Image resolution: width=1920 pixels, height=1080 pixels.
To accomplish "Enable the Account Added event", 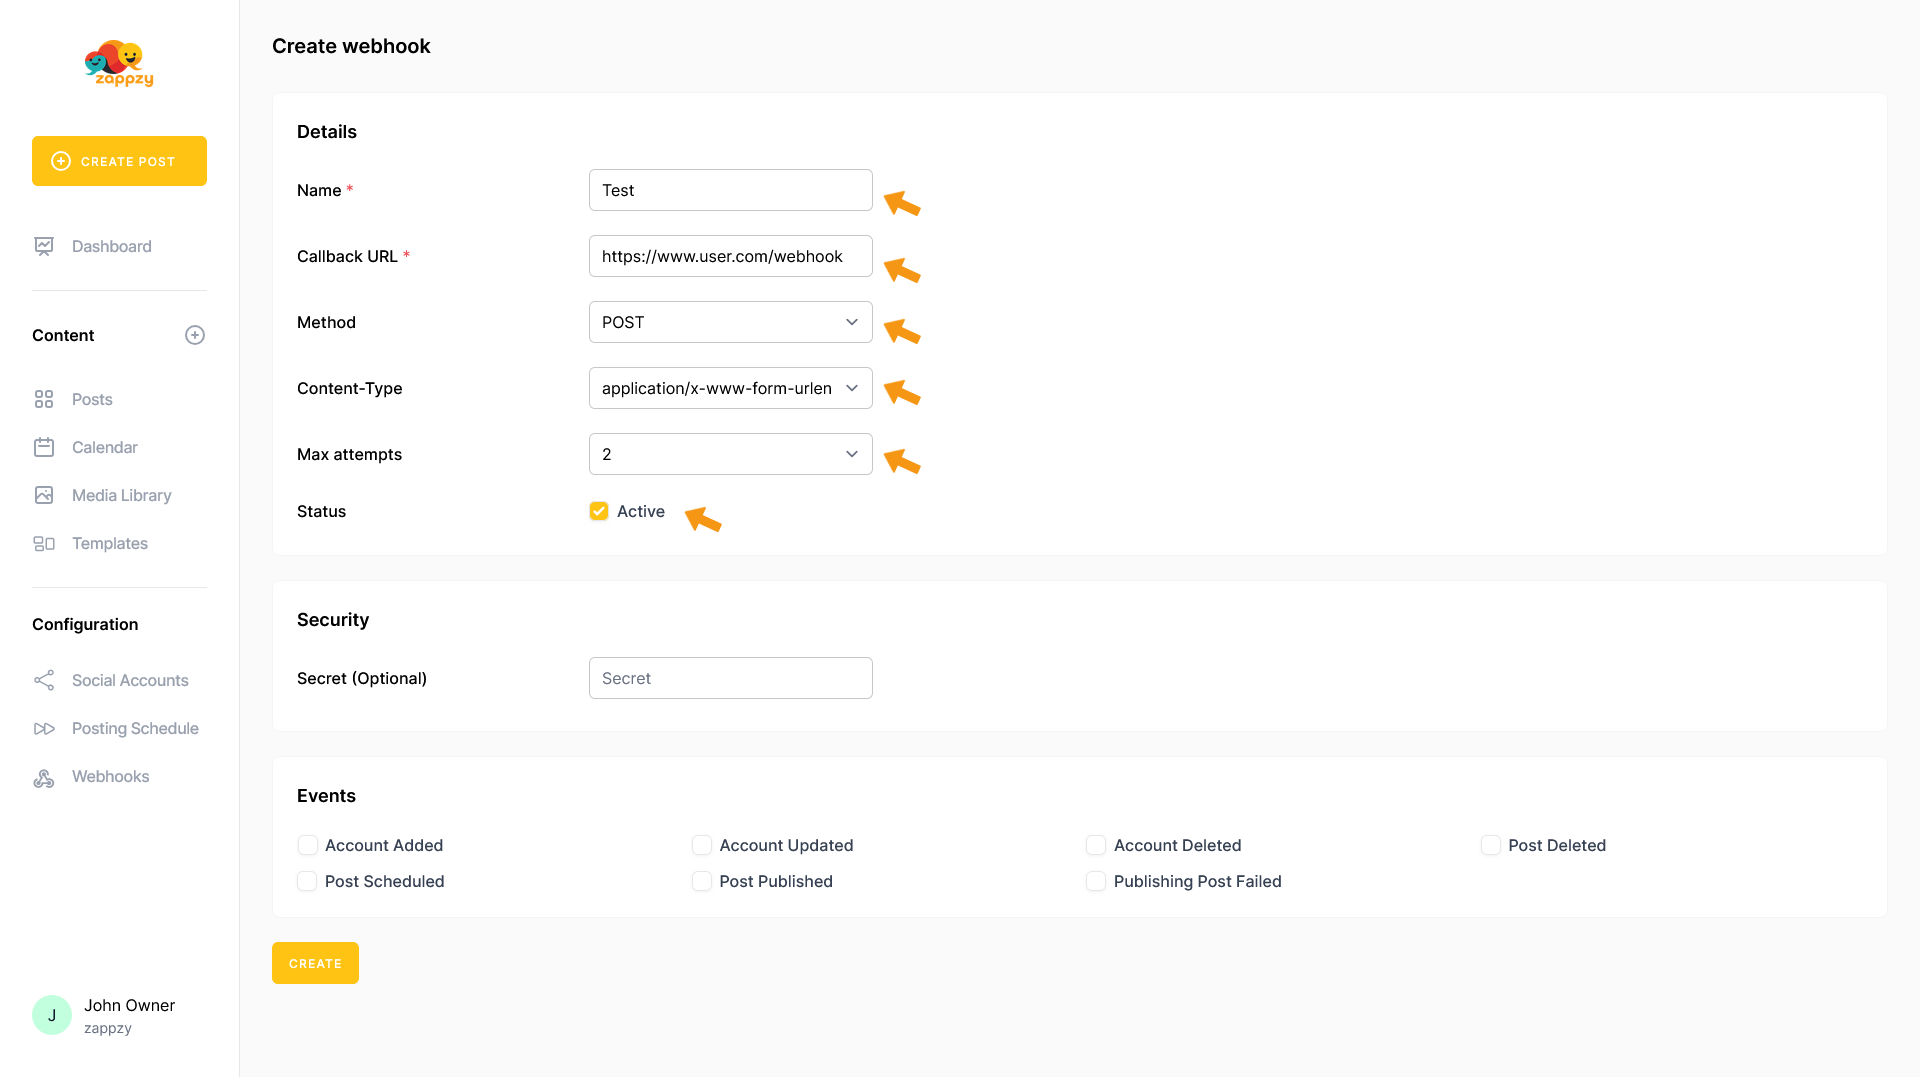I will tap(308, 845).
